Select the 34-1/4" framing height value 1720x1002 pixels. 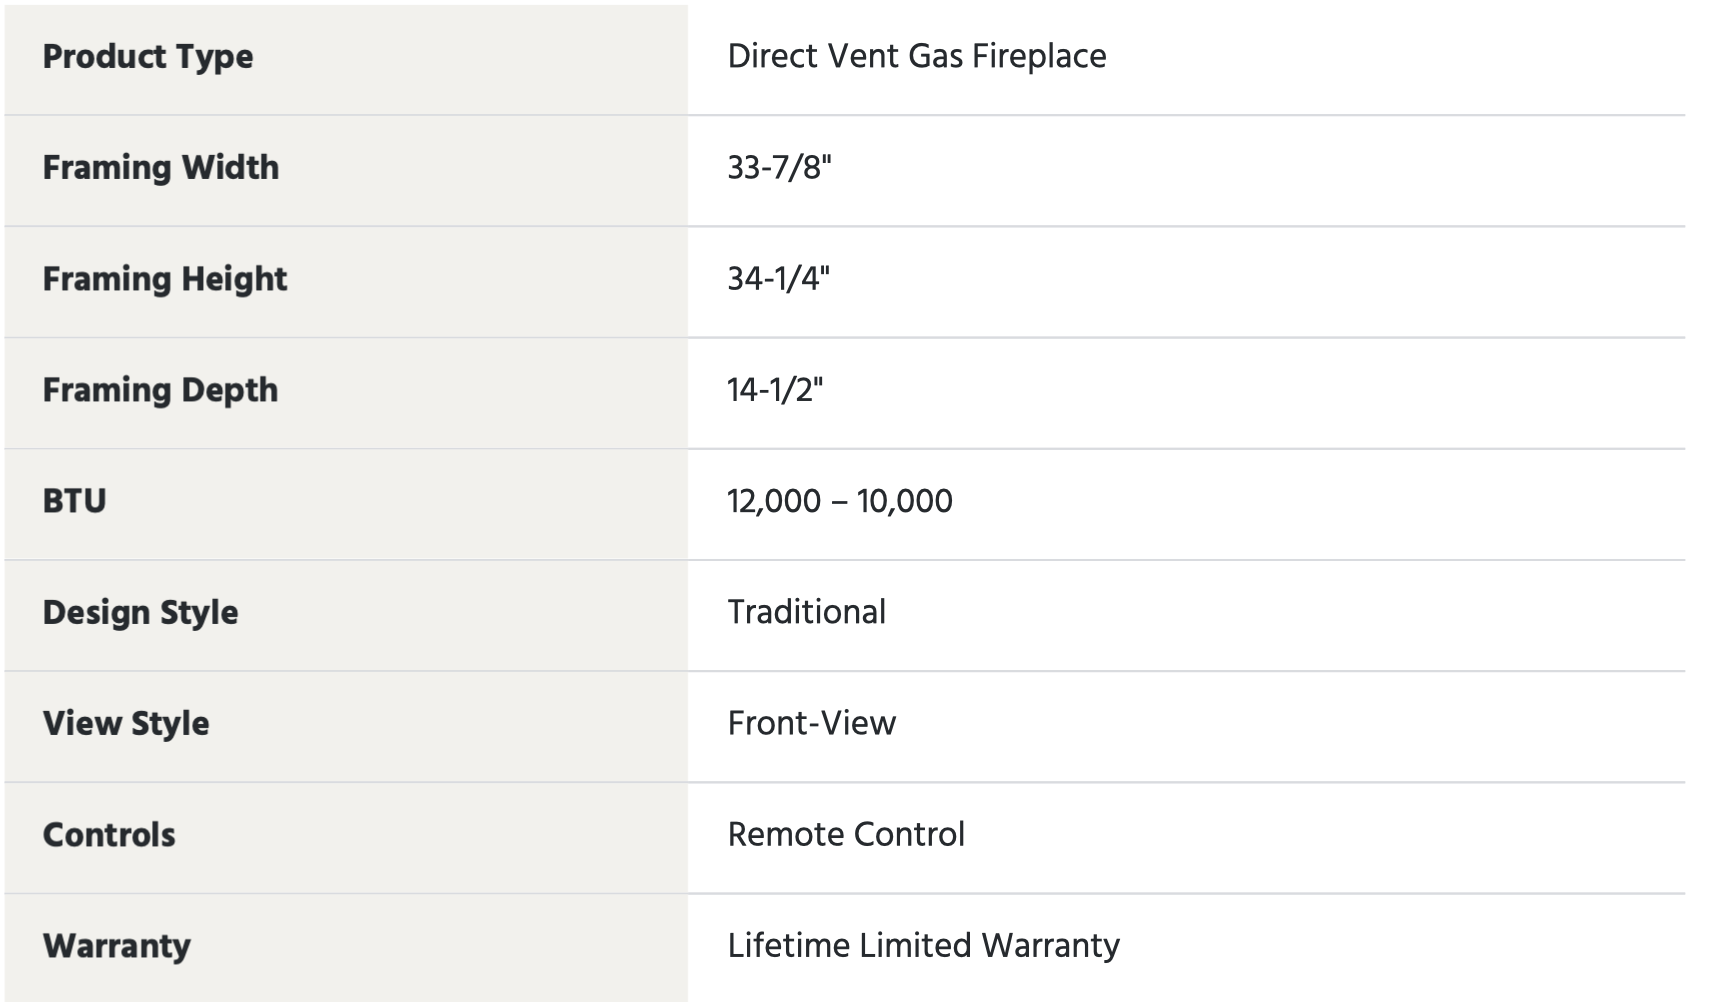779,278
